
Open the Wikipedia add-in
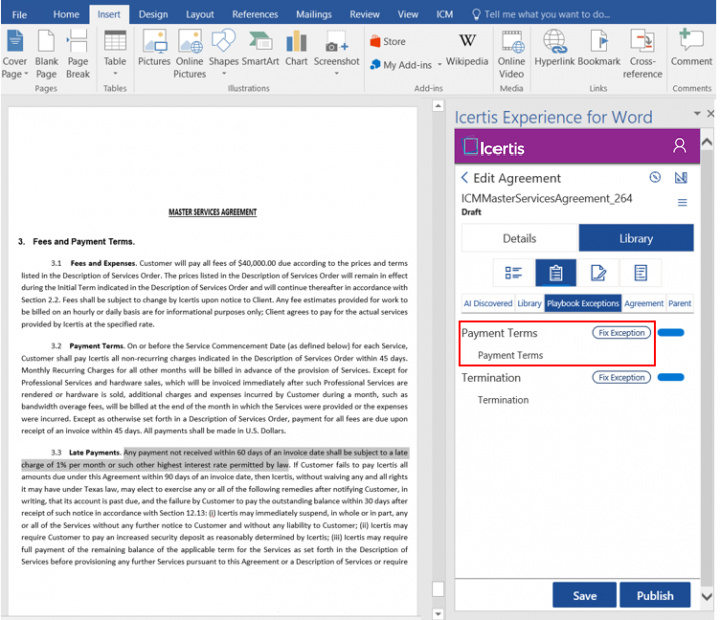pyautogui.click(x=467, y=50)
